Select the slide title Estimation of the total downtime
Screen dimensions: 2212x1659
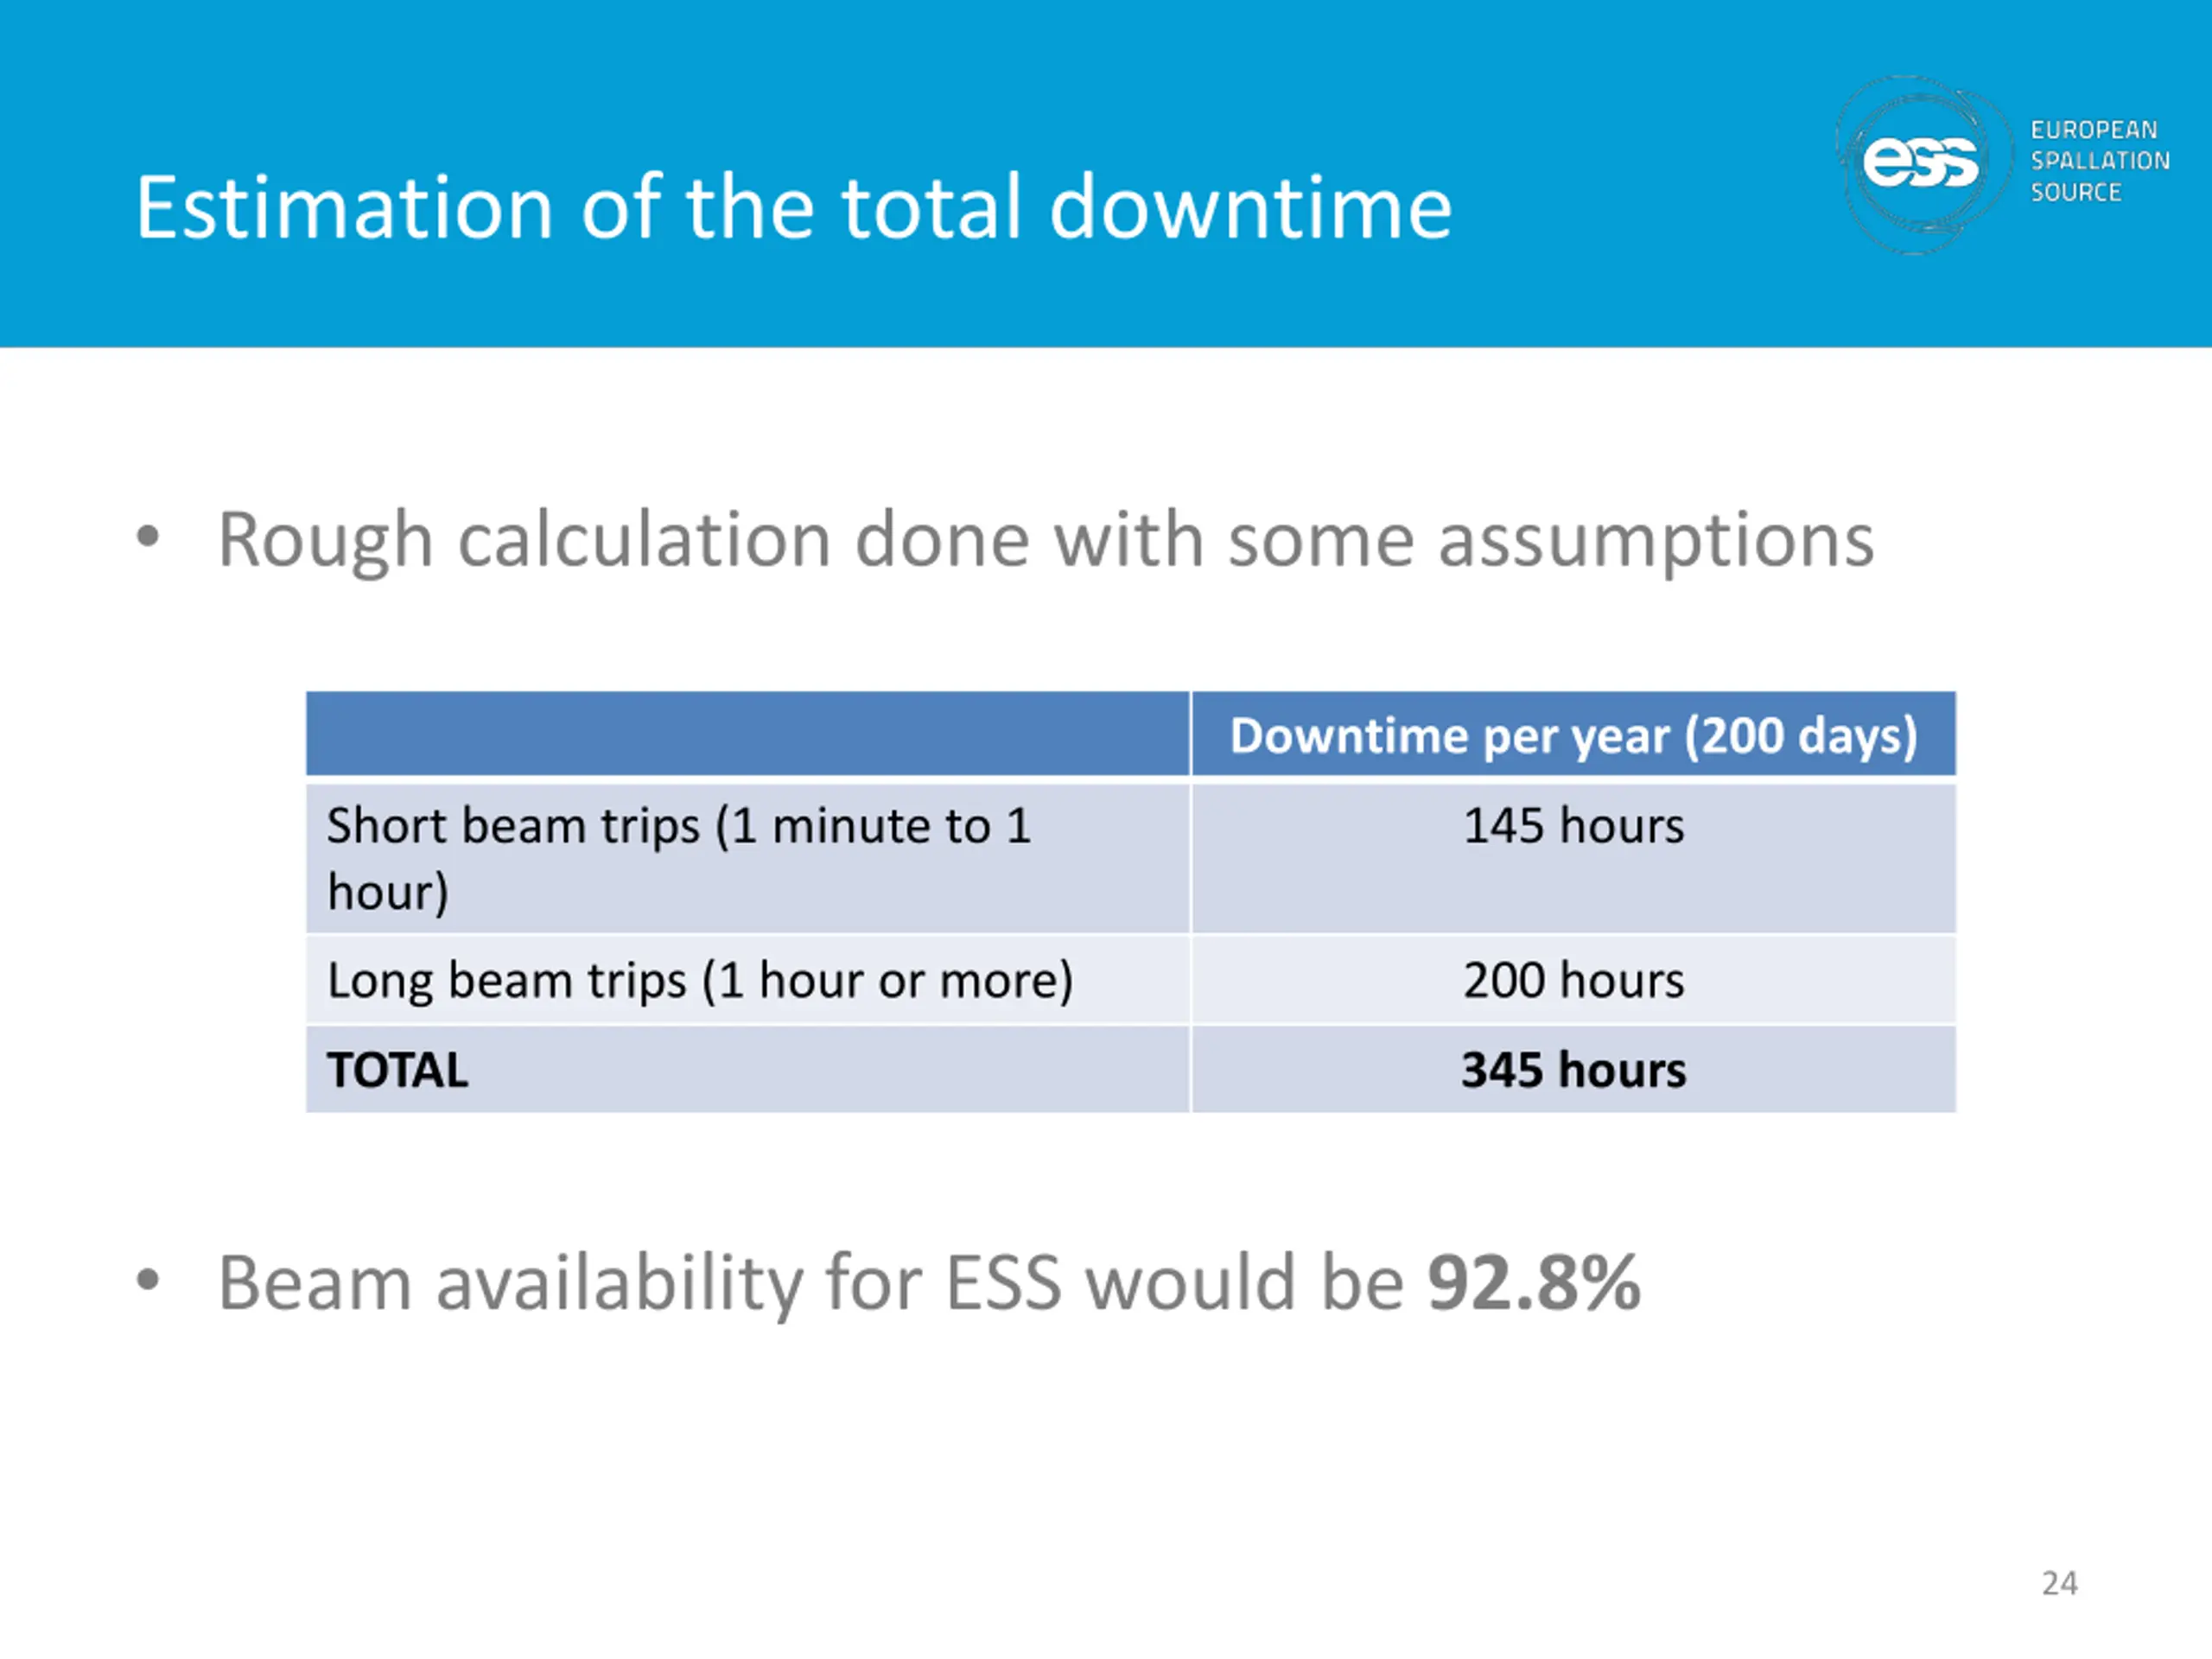click(794, 207)
